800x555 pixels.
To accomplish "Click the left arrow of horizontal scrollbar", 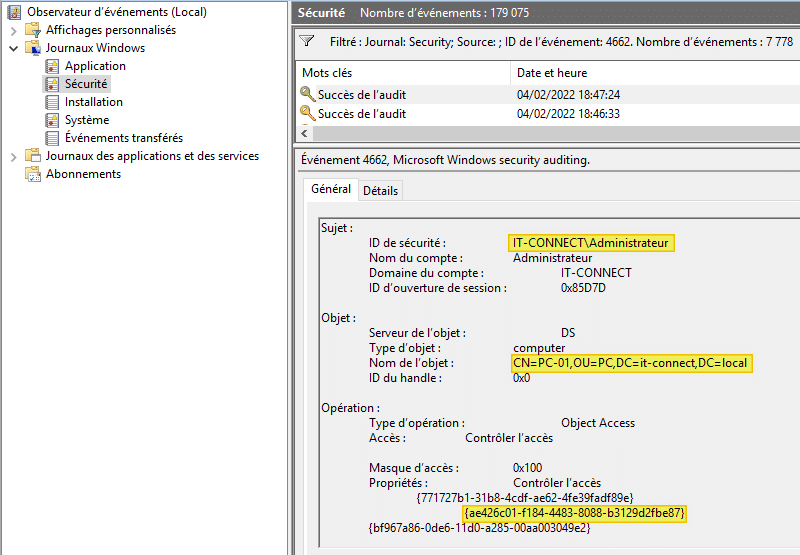I will [x=305, y=134].
